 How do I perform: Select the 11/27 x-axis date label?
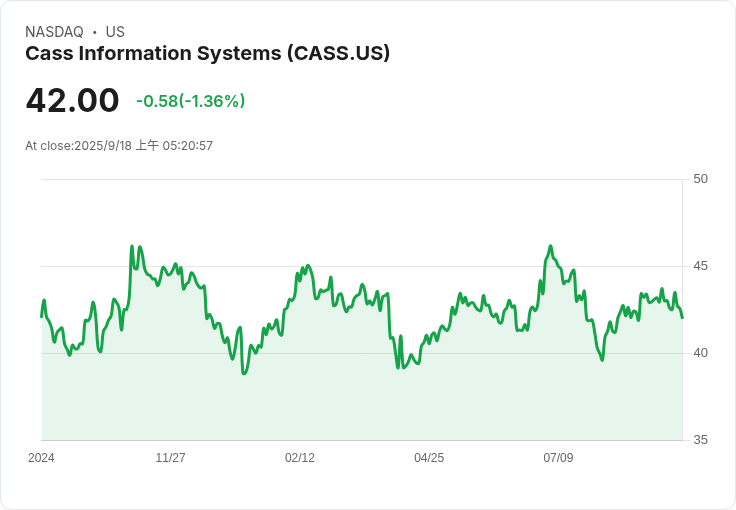click(170, 458)
